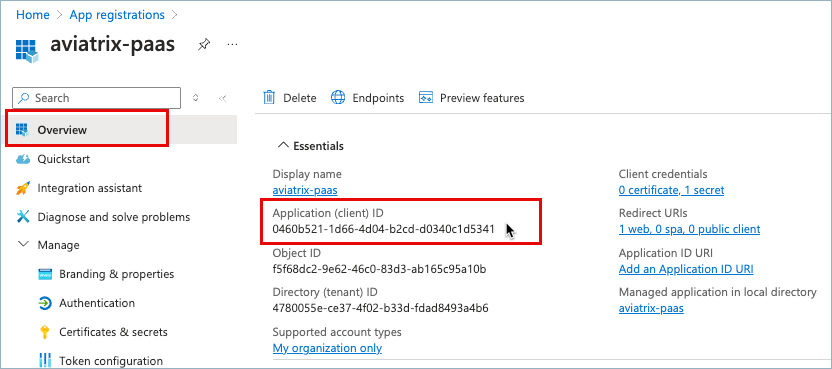
Task: Click the Redirect URIs label
Action: (x=653, y=213)
